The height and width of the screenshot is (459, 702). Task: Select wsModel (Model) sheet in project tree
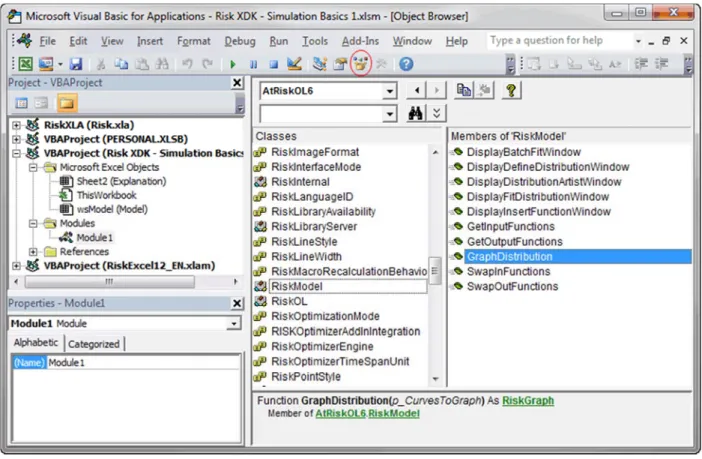[112, 209]
